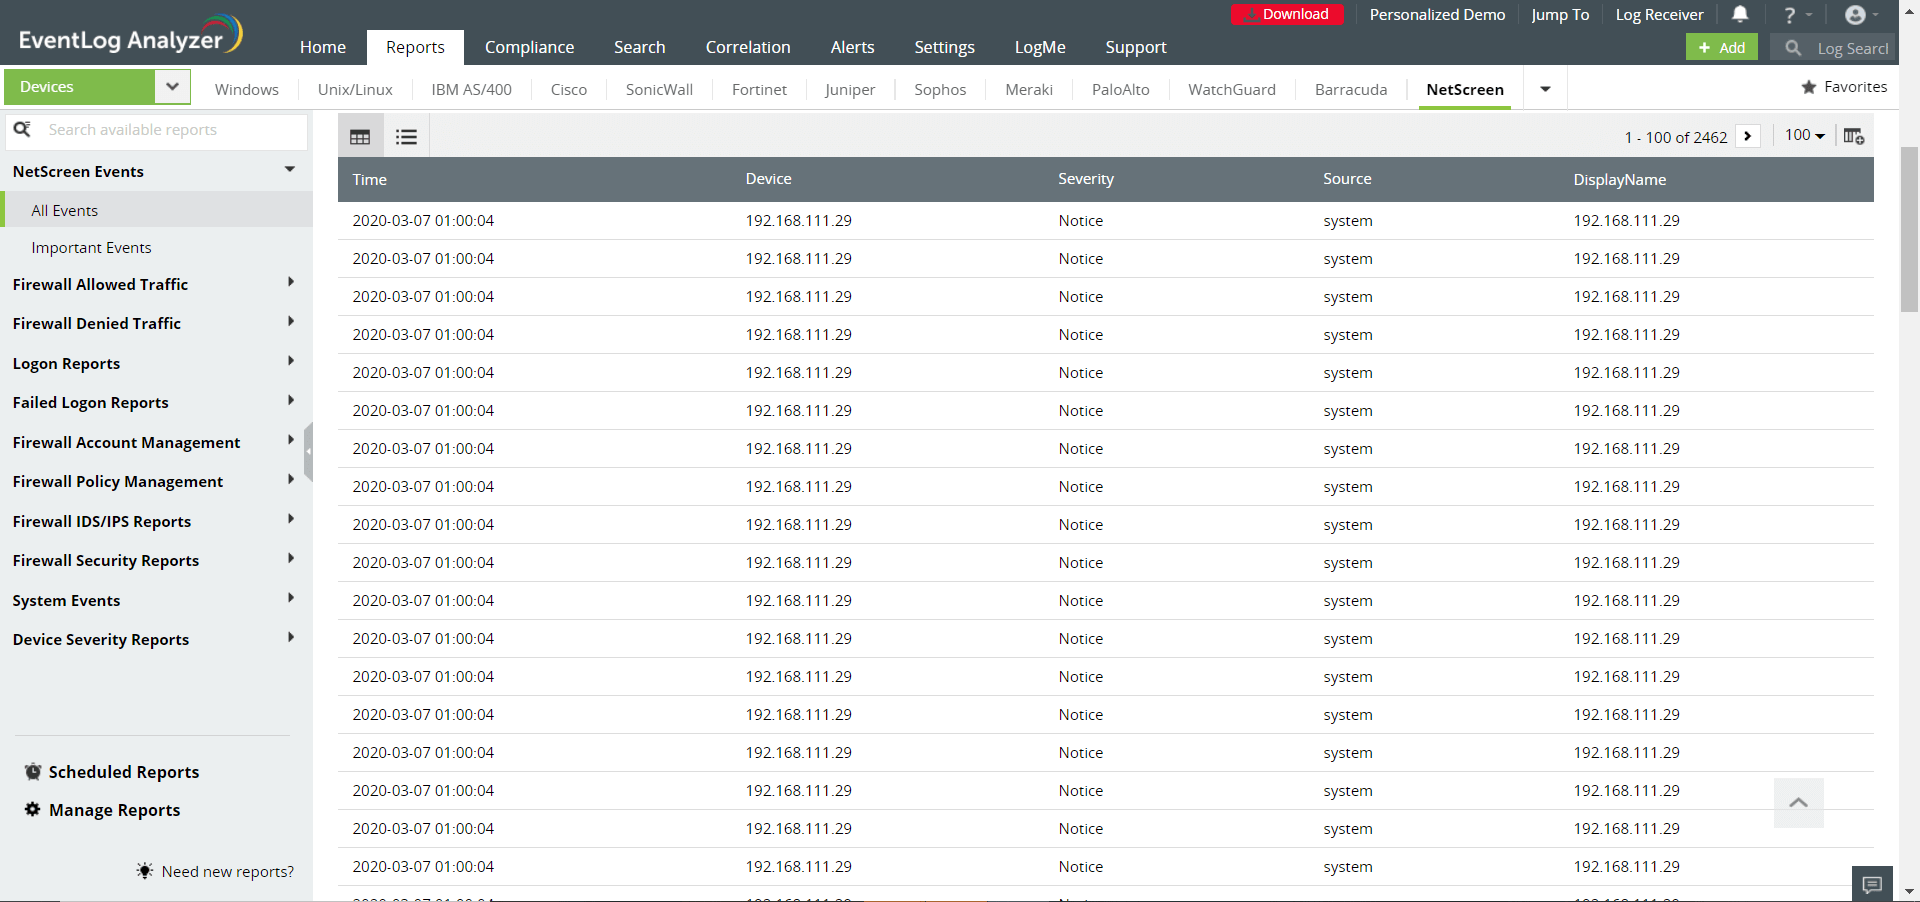Change rows per page from 100

tap(1805, 136)
